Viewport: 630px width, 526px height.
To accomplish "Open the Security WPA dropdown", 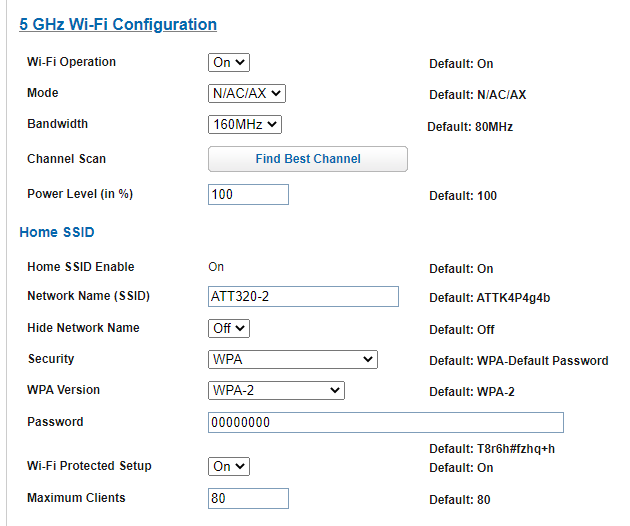I will [293, 360].
